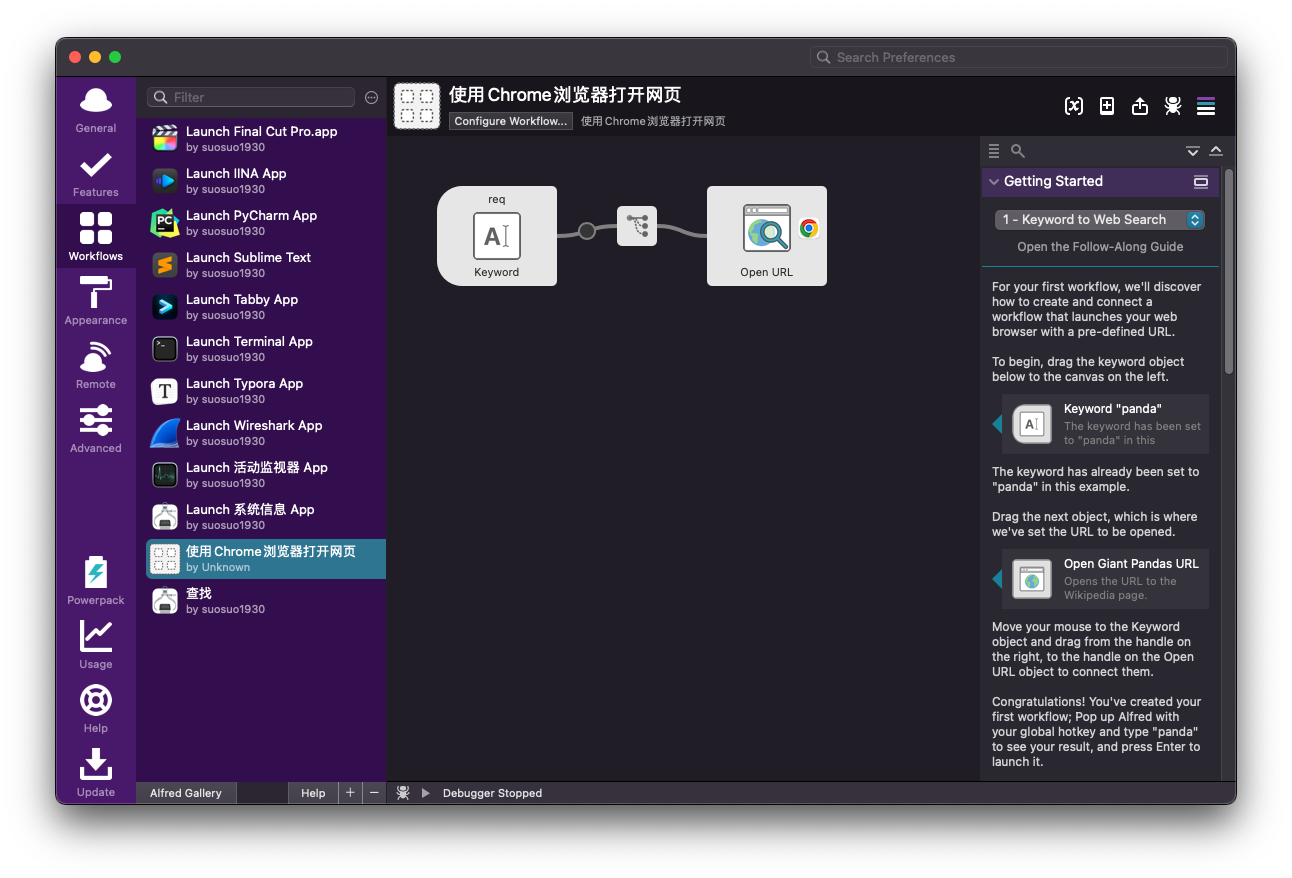Screen dimensions: 1292x878
Task: Click the collapse-all up arrow in guide panel
Action: 1216,151
